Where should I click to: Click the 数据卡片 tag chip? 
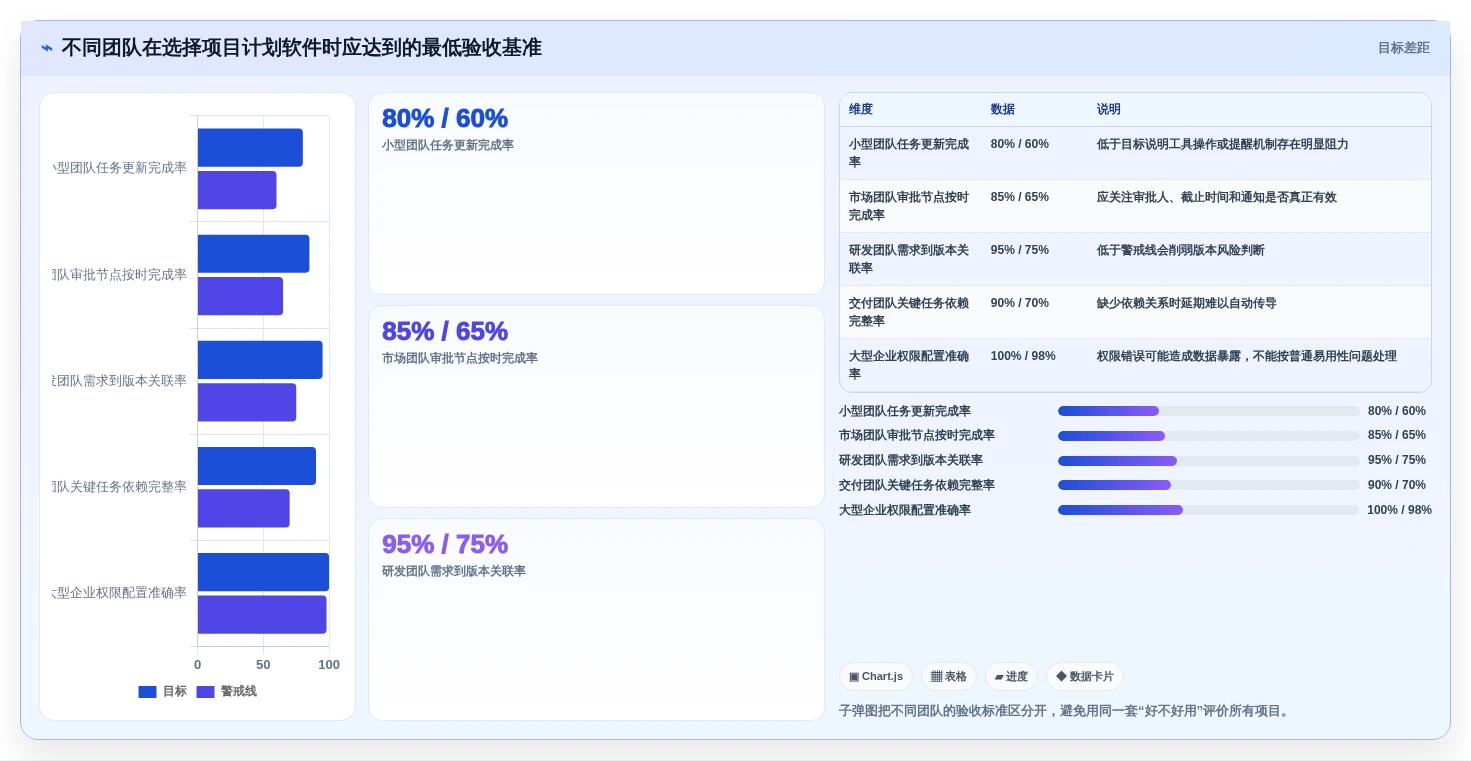pyautogui.click(x=1084, y=677)
